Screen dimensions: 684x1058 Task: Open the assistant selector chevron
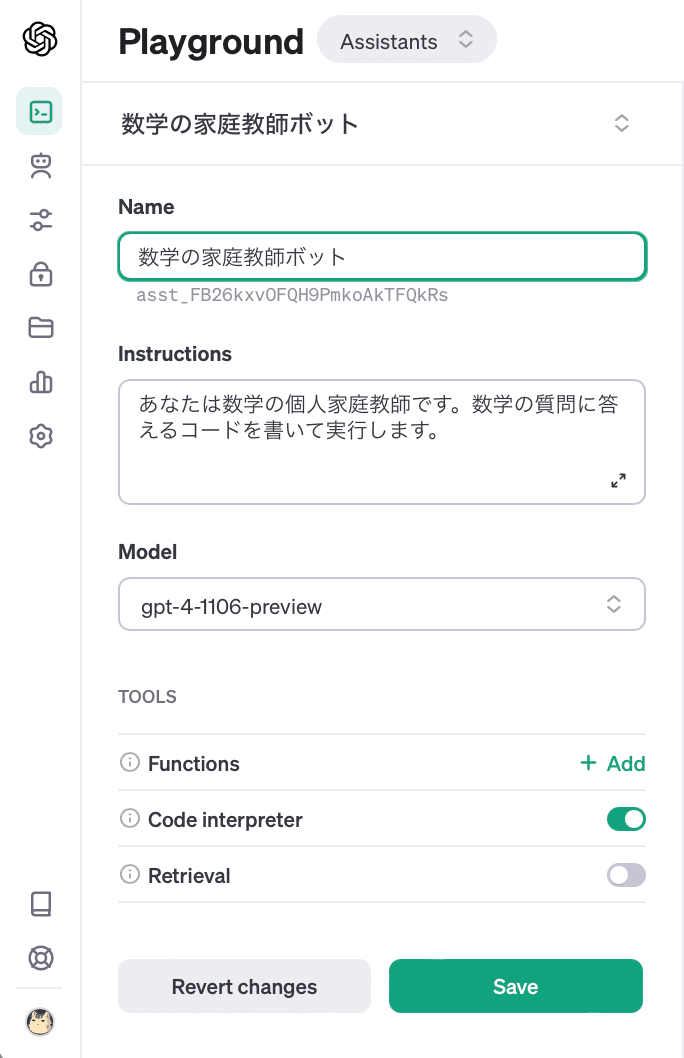coord(621,123)
